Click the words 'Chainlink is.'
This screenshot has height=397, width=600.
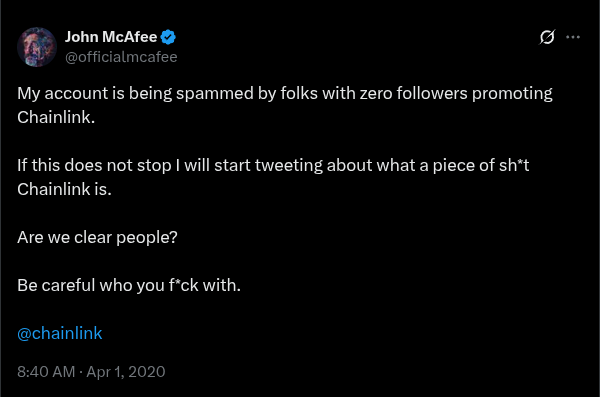[64, 190]
